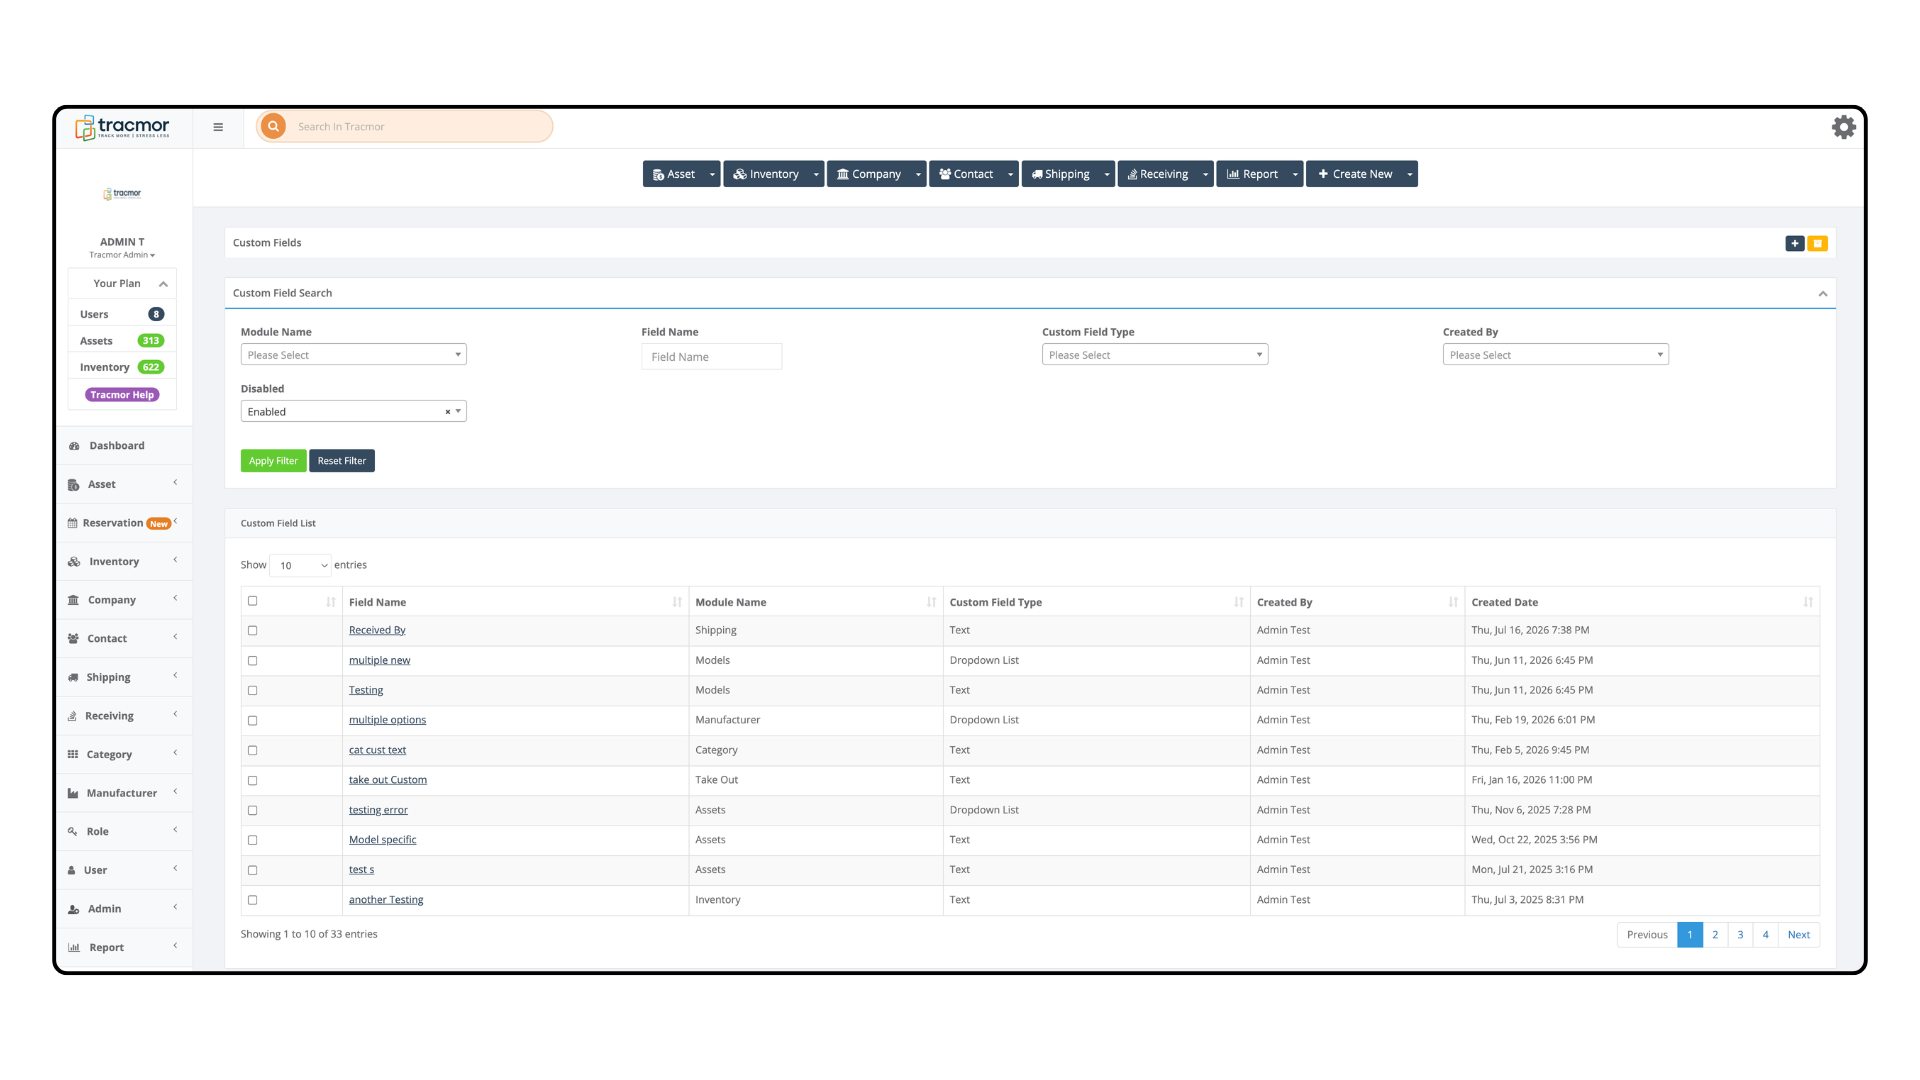The height and width of the screenshot is (1080, 1920).
Task: Click the Reservation calendar sidebar icon
Action: point(73,523)
